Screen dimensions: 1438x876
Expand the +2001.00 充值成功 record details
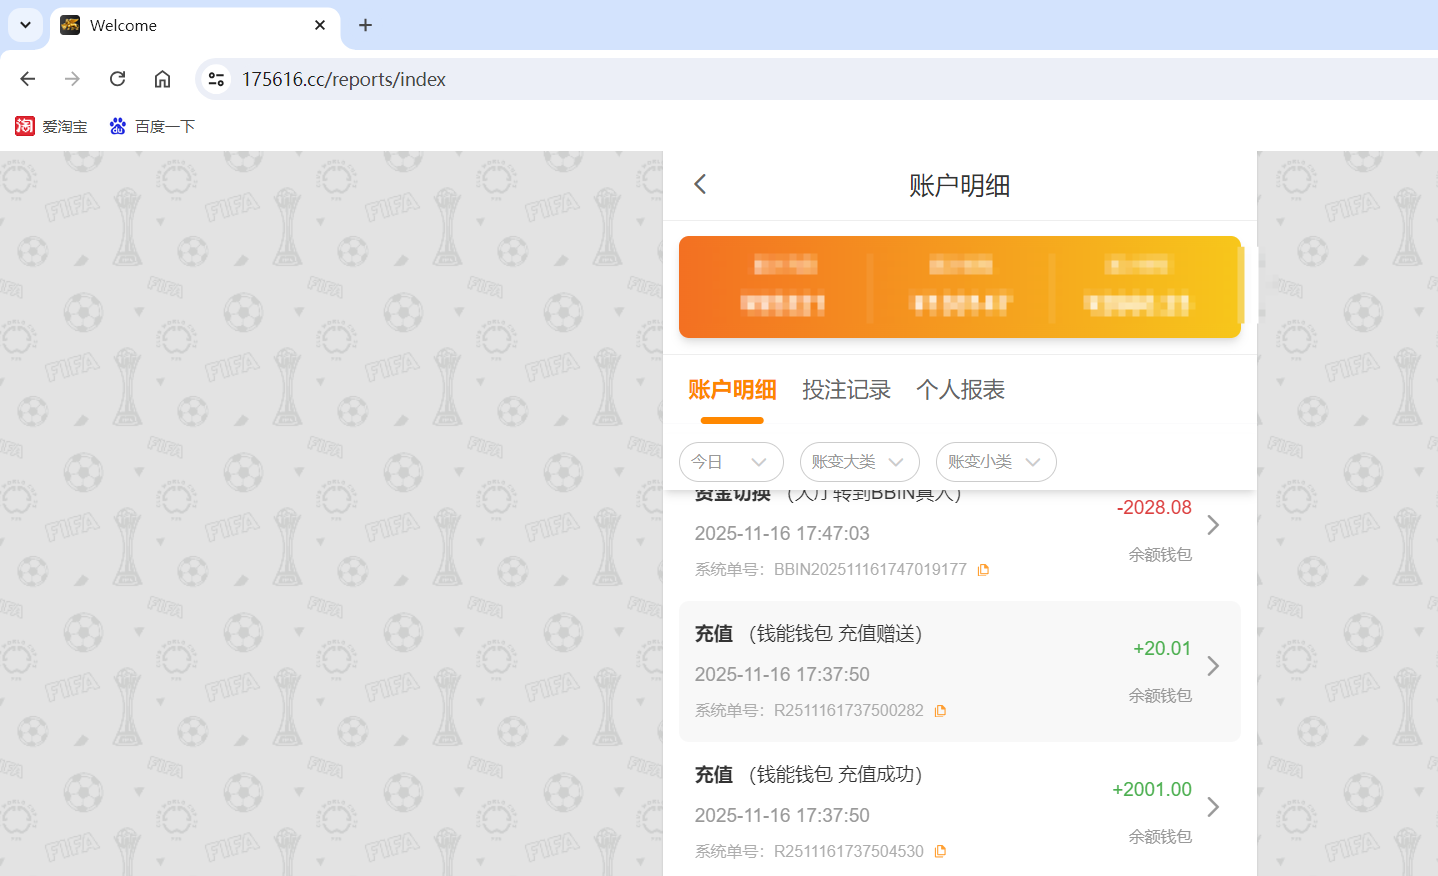point(1212,806)
